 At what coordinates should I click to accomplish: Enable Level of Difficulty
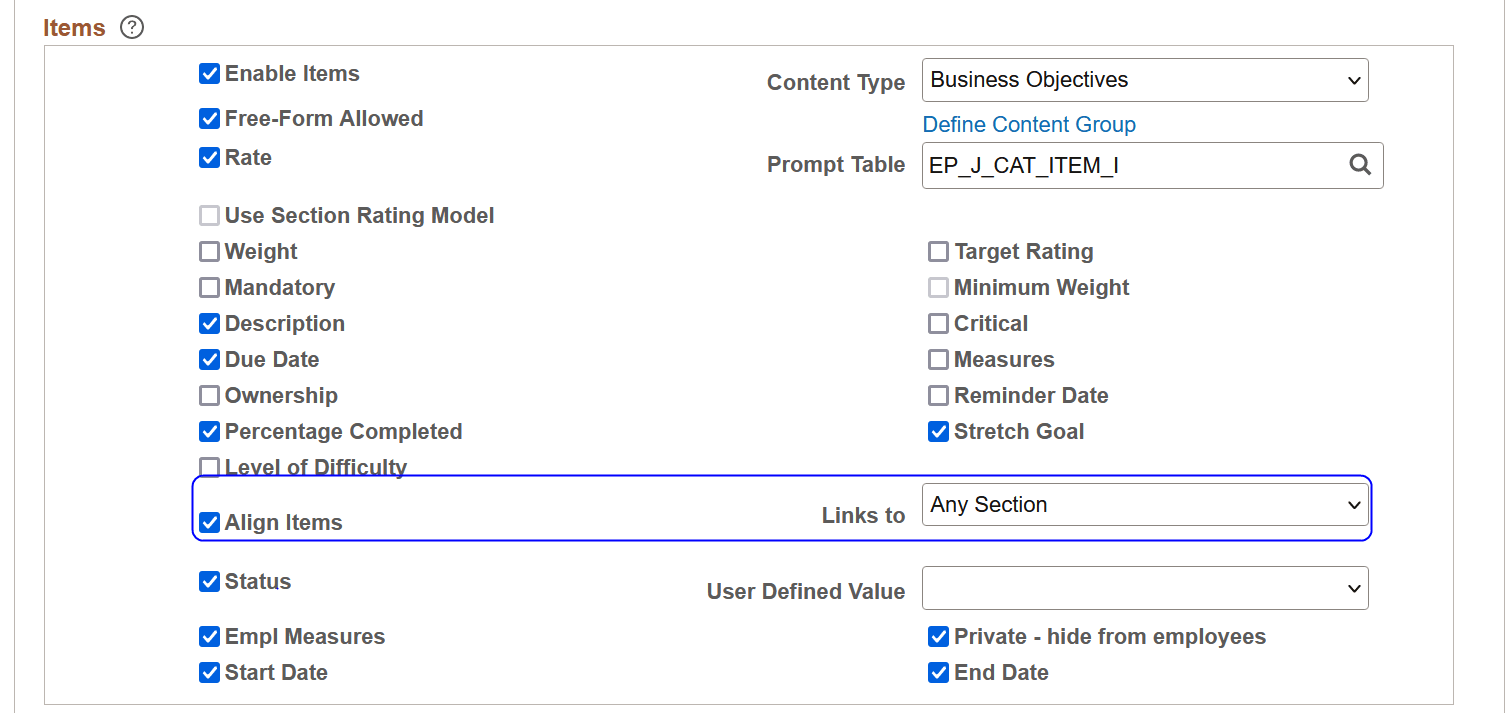click(209, 467)
